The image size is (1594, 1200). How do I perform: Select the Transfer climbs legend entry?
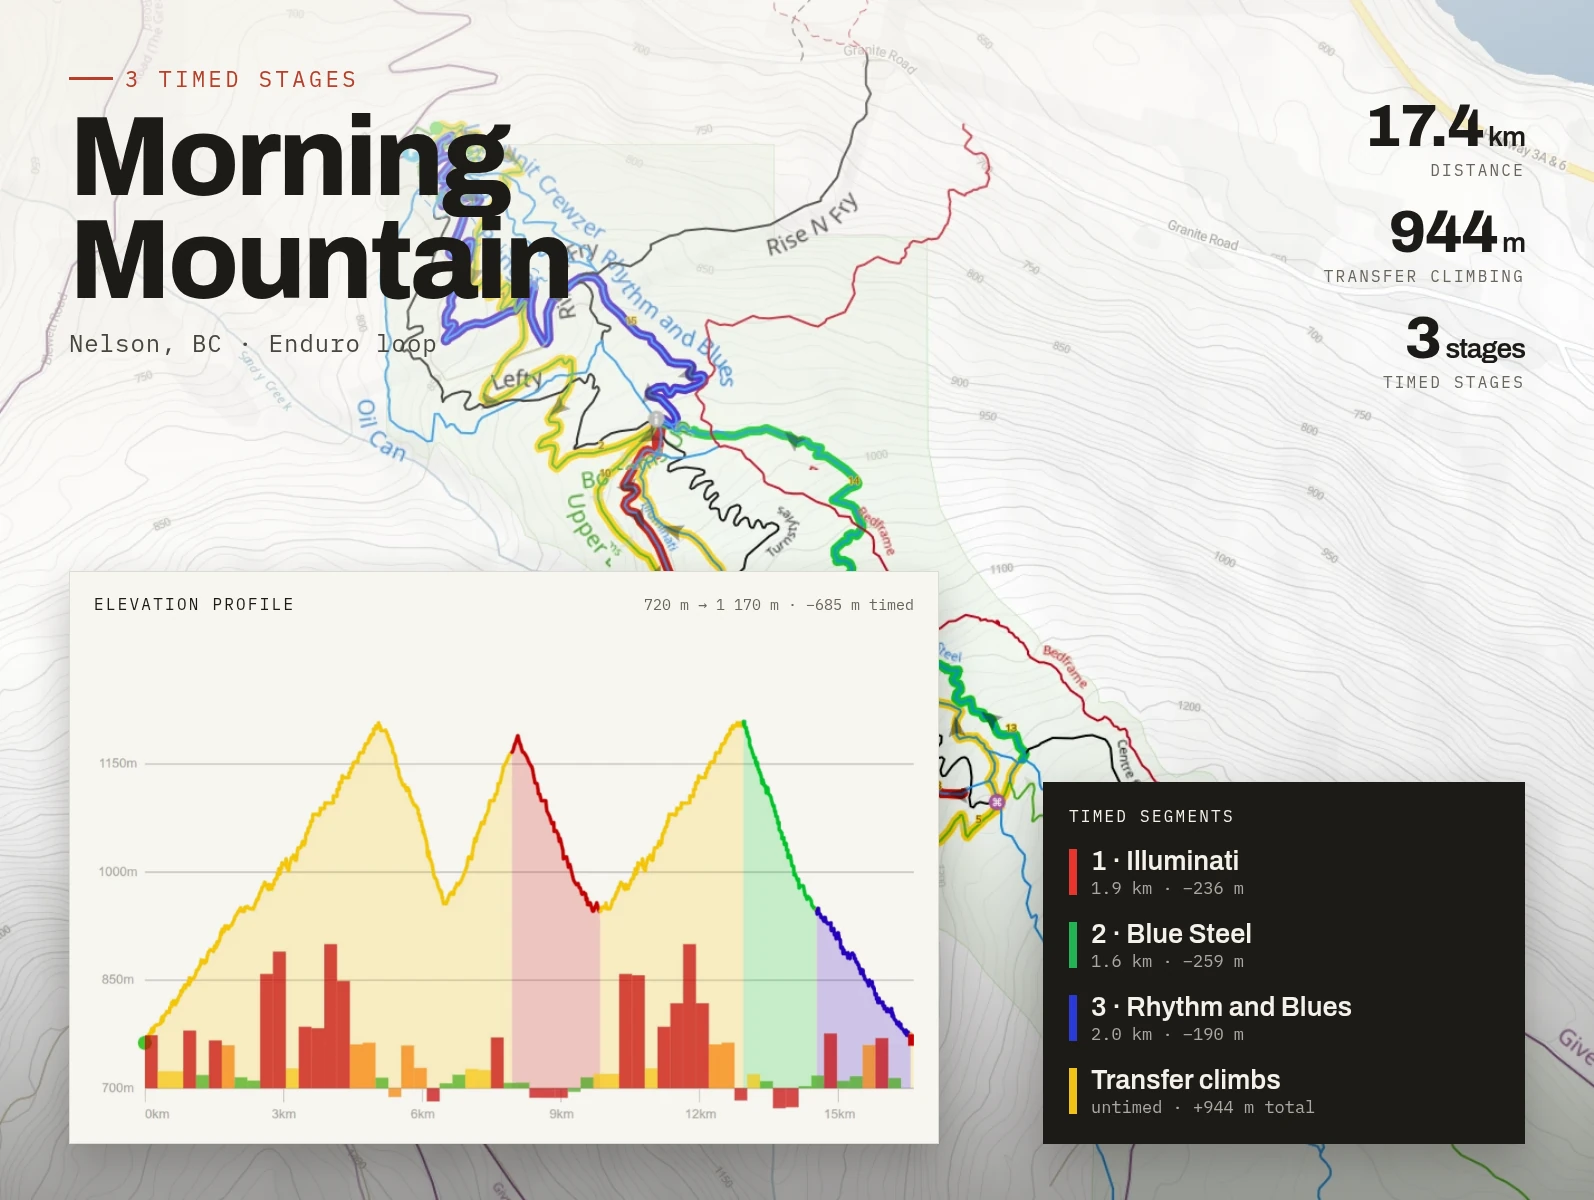[x=1284, y=1091]
